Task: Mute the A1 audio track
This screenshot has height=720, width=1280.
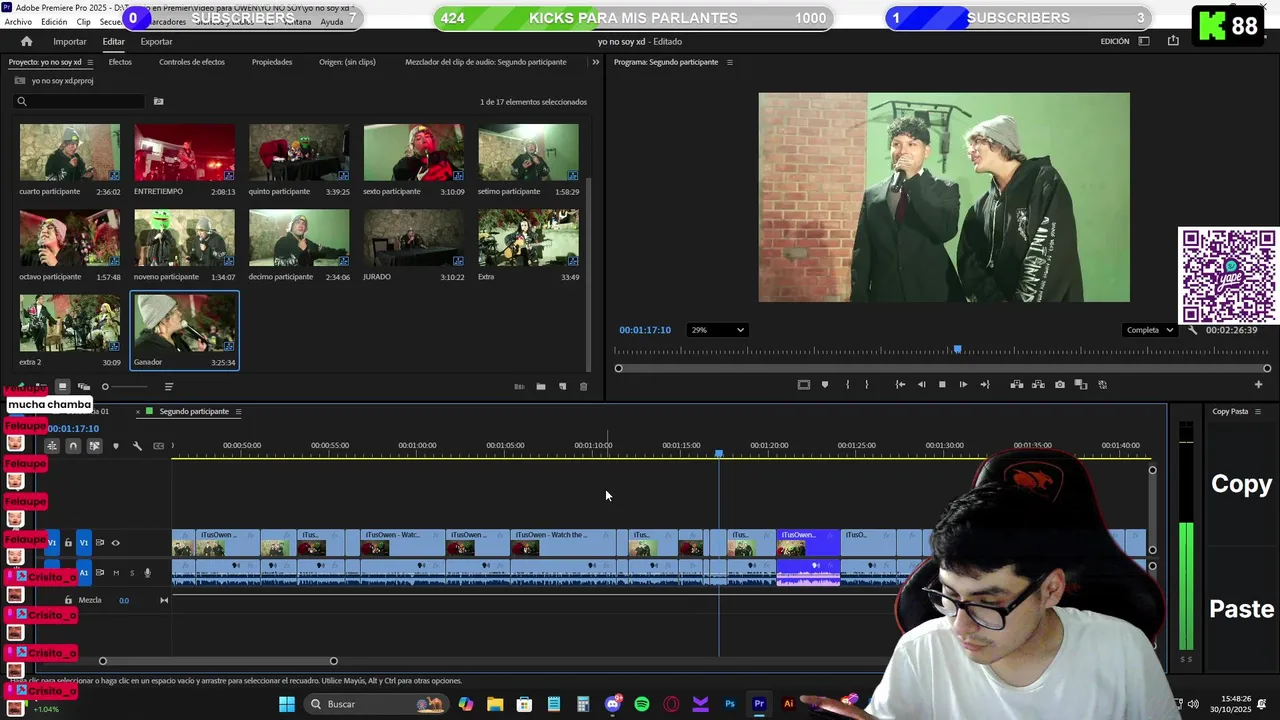Action: pos(115,573)
